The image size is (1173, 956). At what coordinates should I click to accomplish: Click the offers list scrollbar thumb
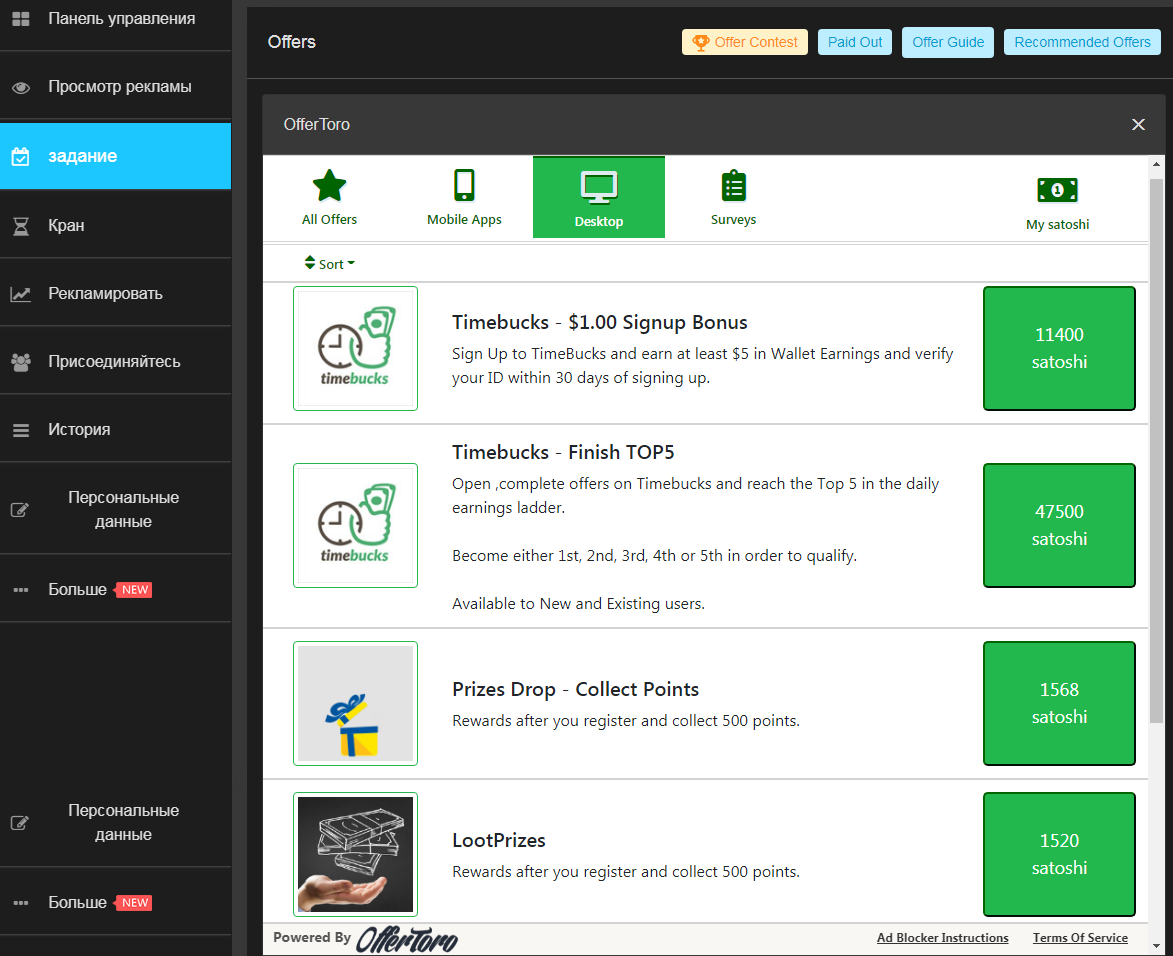coord(1157,451)
